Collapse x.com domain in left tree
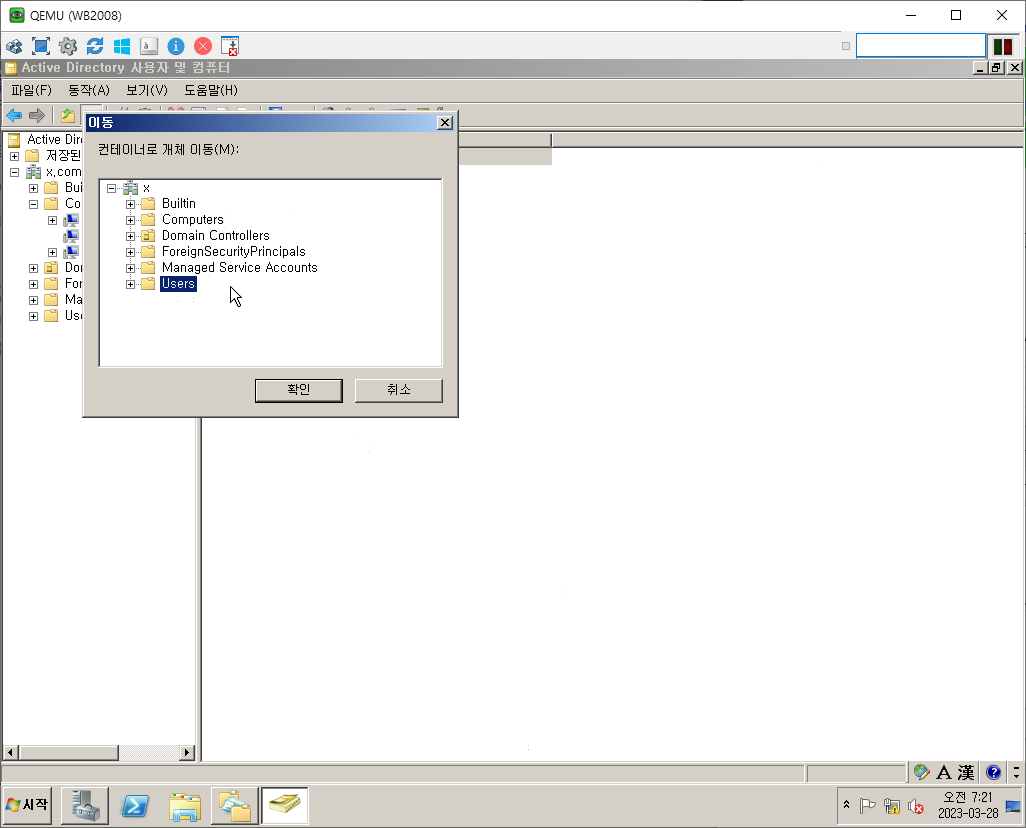 (14, 173)
